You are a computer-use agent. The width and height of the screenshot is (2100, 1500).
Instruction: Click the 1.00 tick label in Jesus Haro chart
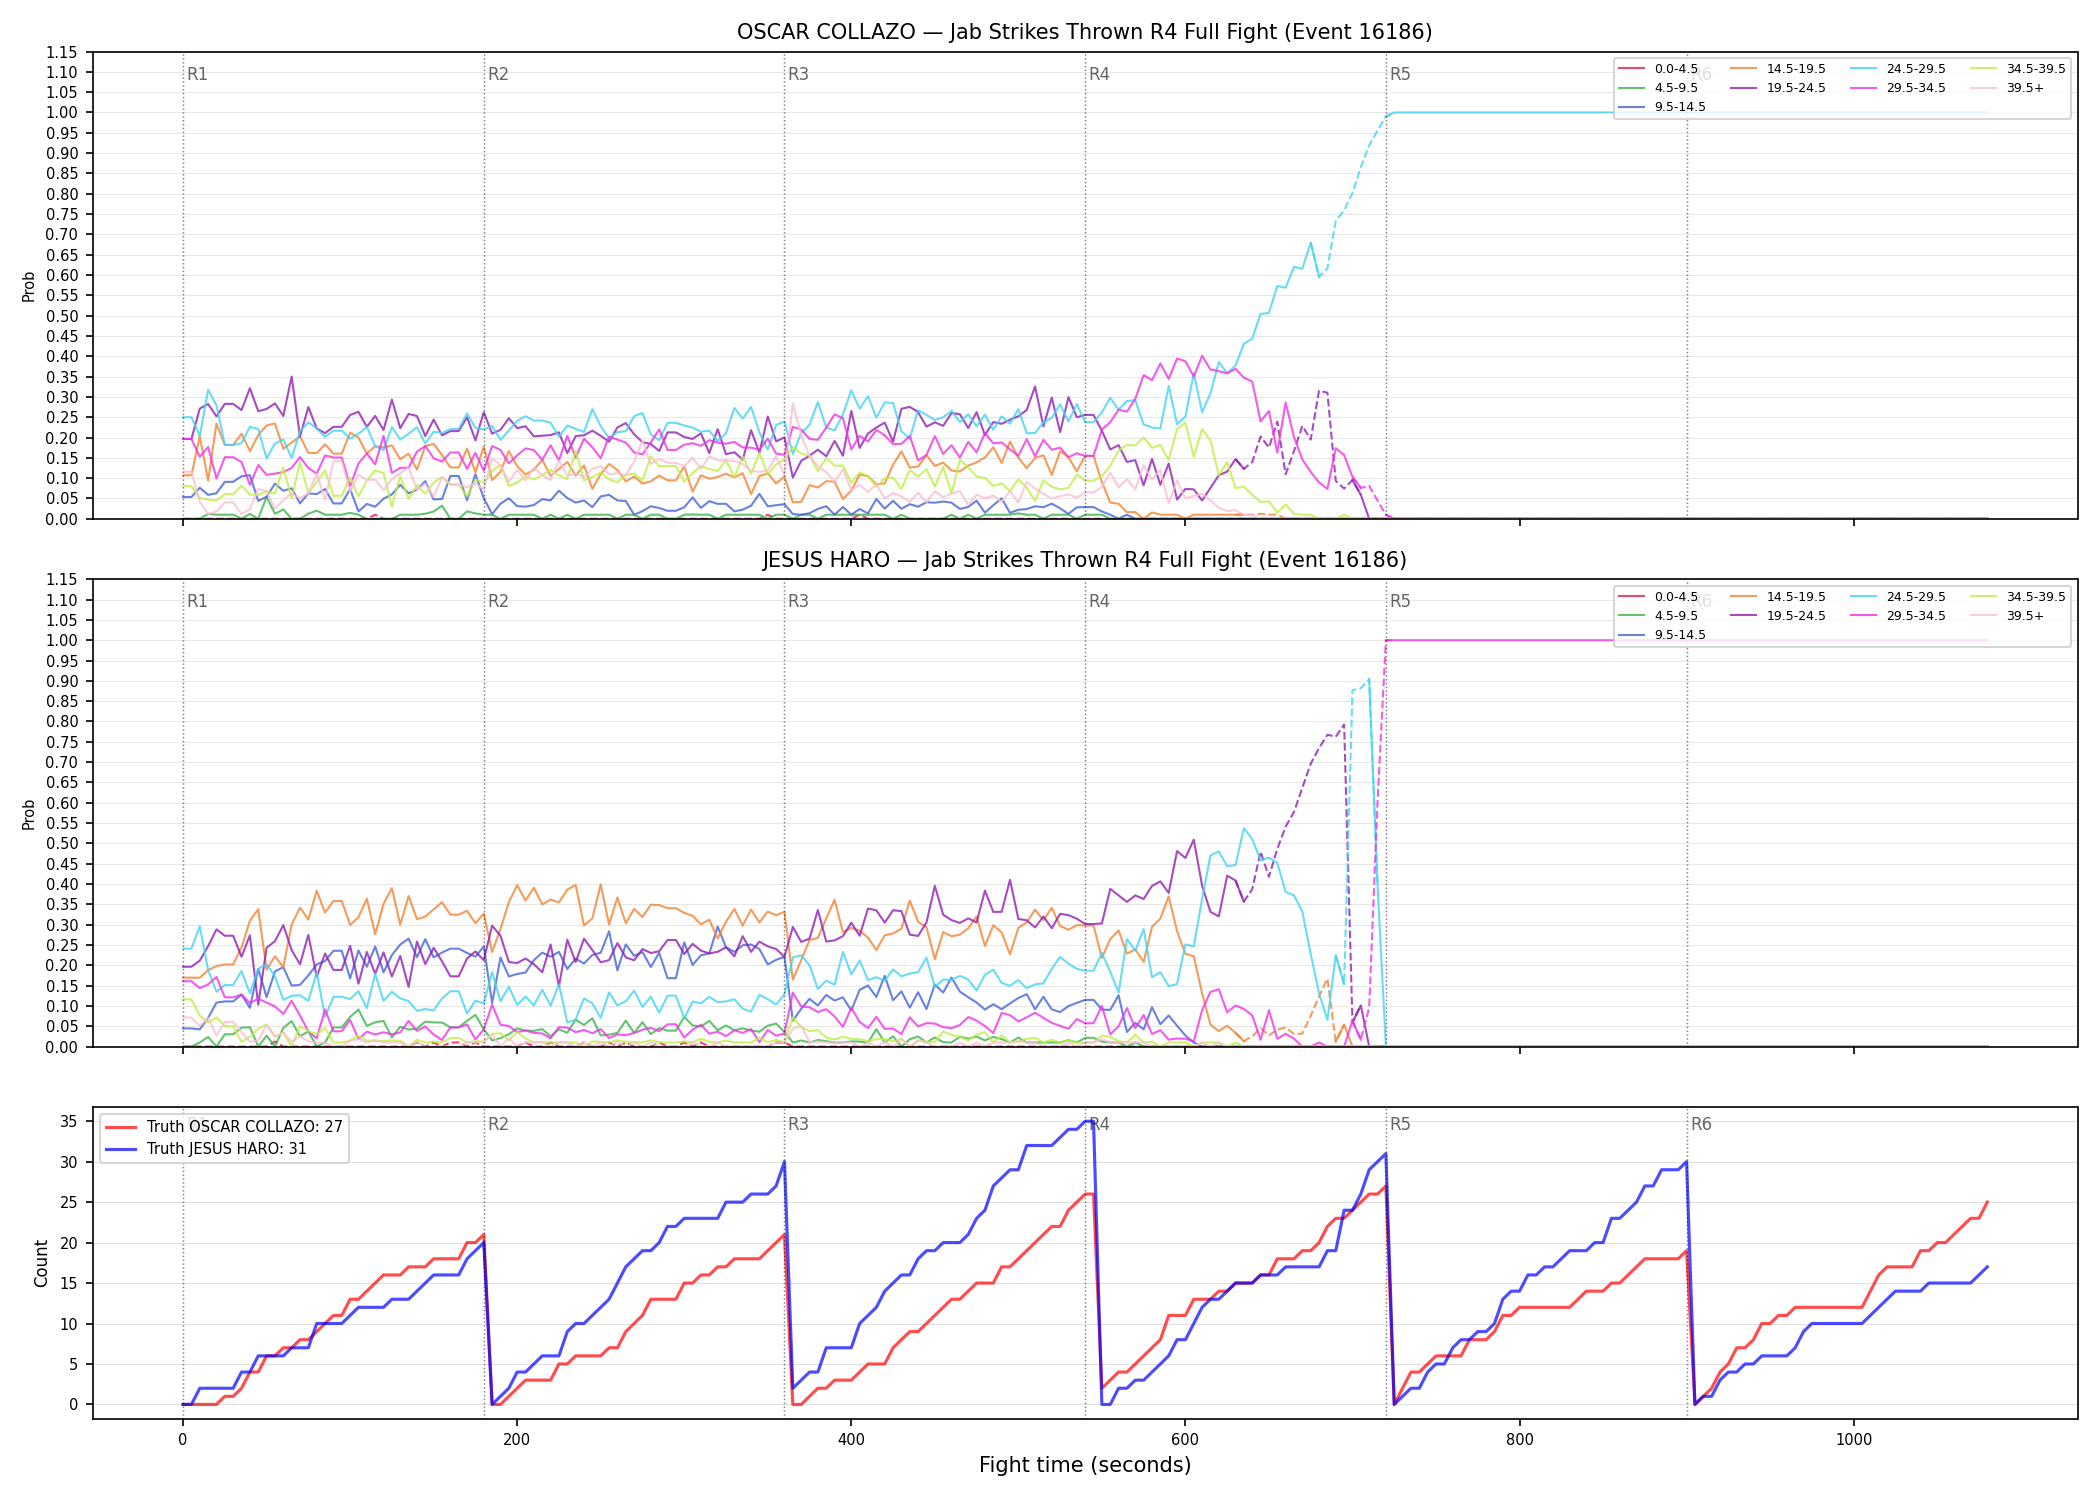(x=61, y=640)
